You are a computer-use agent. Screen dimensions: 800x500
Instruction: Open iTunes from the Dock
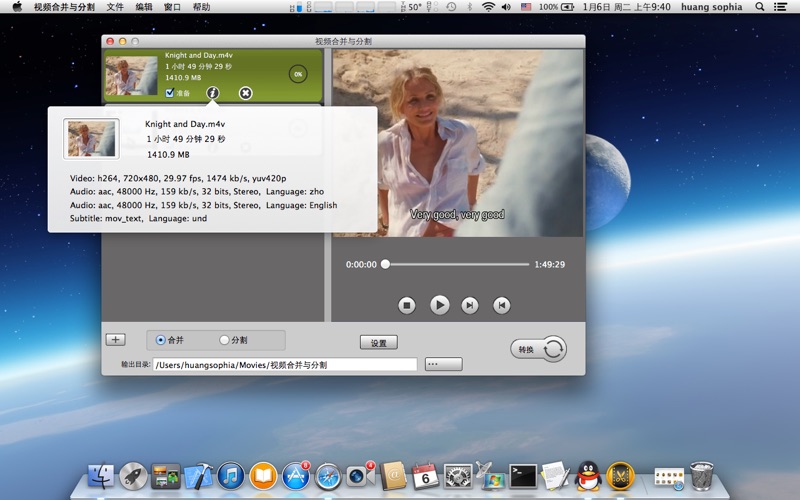231,477
